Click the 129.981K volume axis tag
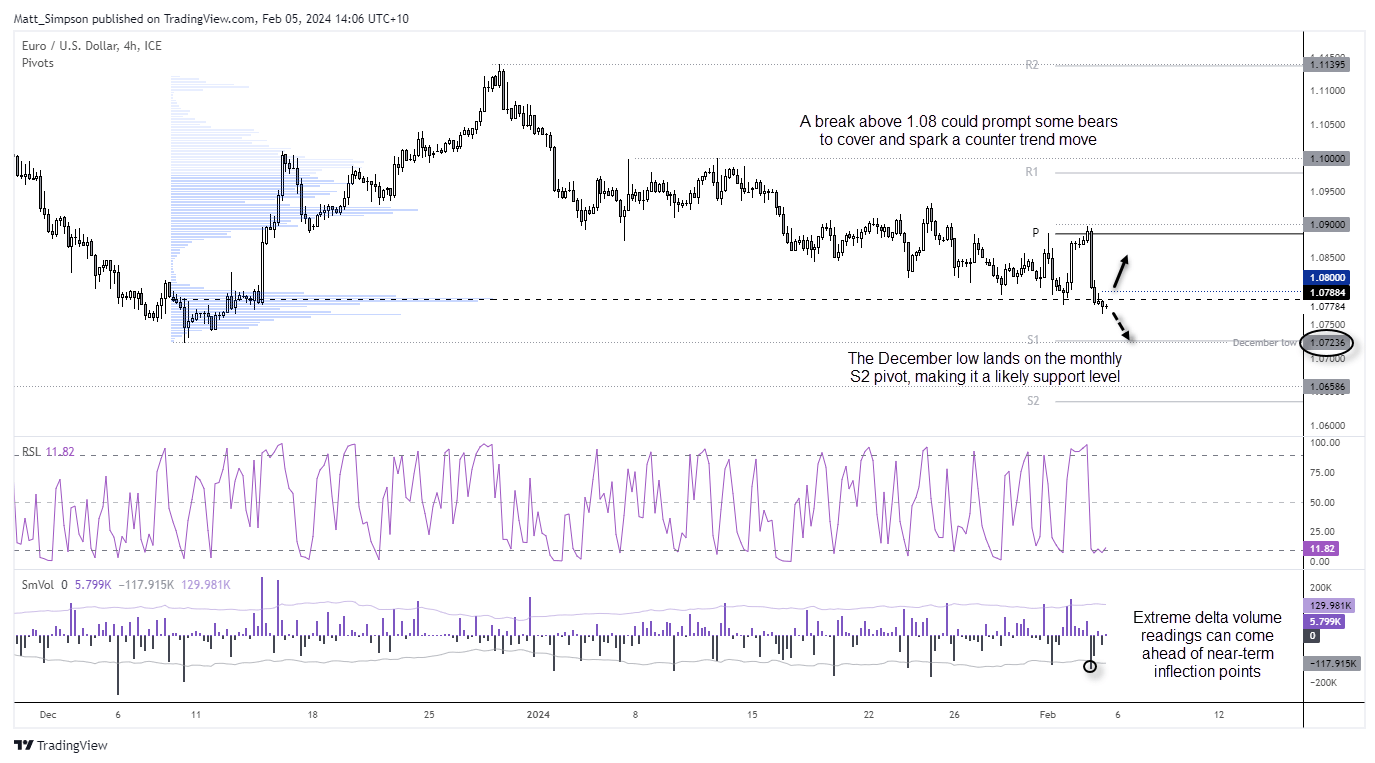The width and height of the screenshot is (1375, 763). click(x=1329, y=606)
